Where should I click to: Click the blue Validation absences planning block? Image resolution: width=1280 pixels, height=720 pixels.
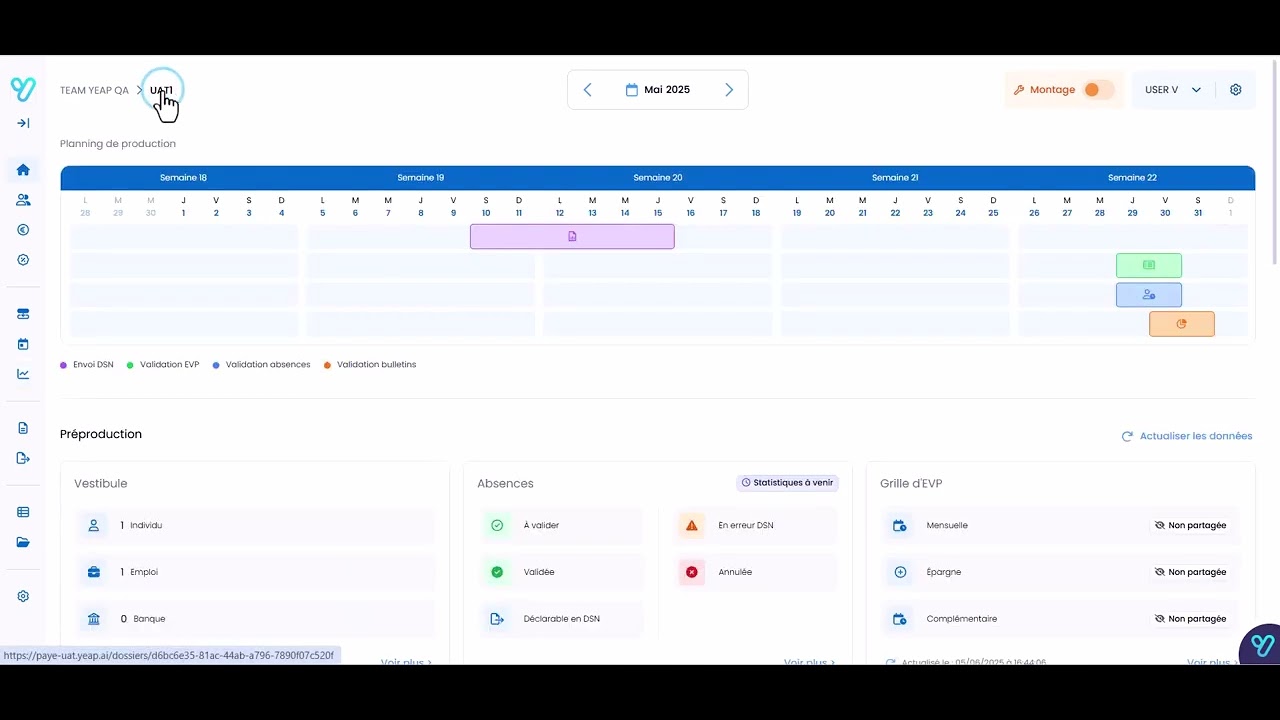pos(1149,295)
